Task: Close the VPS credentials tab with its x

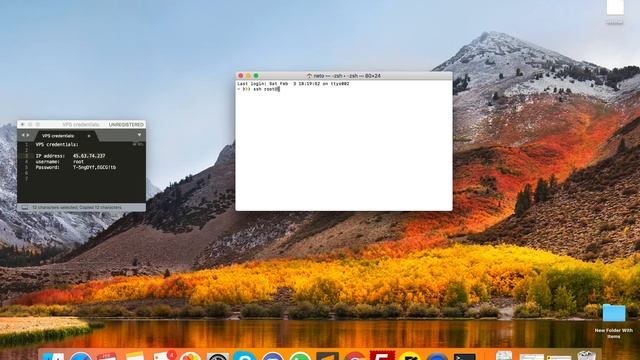Action: click(x=89, y=136)
